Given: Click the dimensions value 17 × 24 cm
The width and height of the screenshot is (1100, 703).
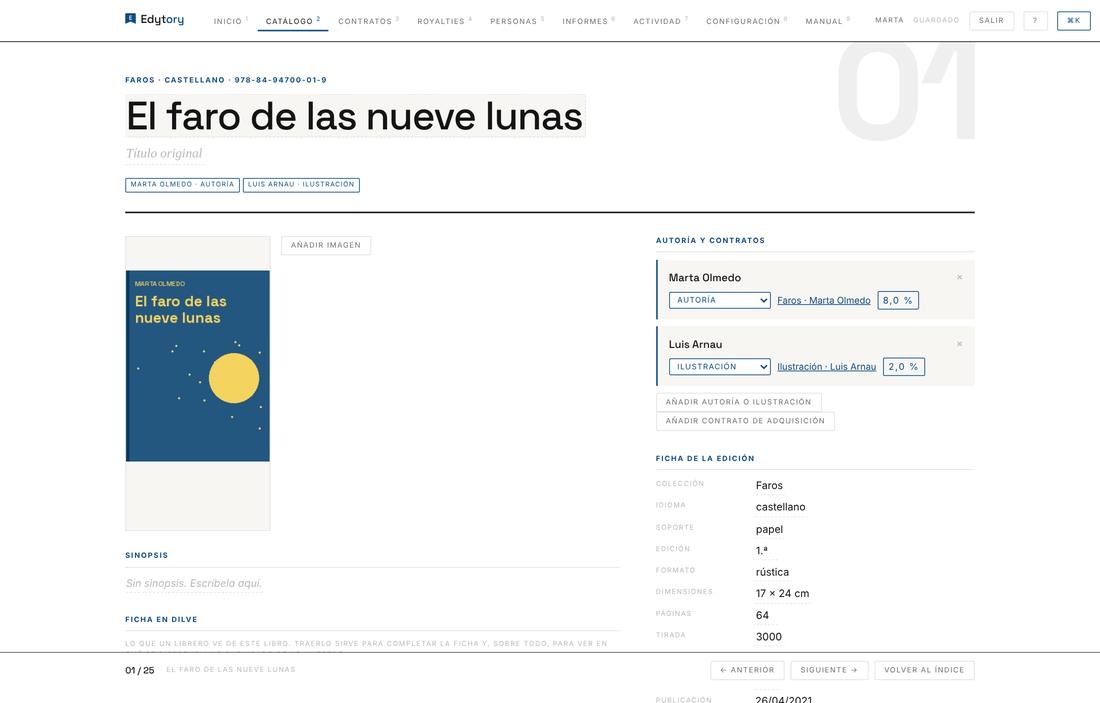Looking at the screenshot, I should point(782,594).
